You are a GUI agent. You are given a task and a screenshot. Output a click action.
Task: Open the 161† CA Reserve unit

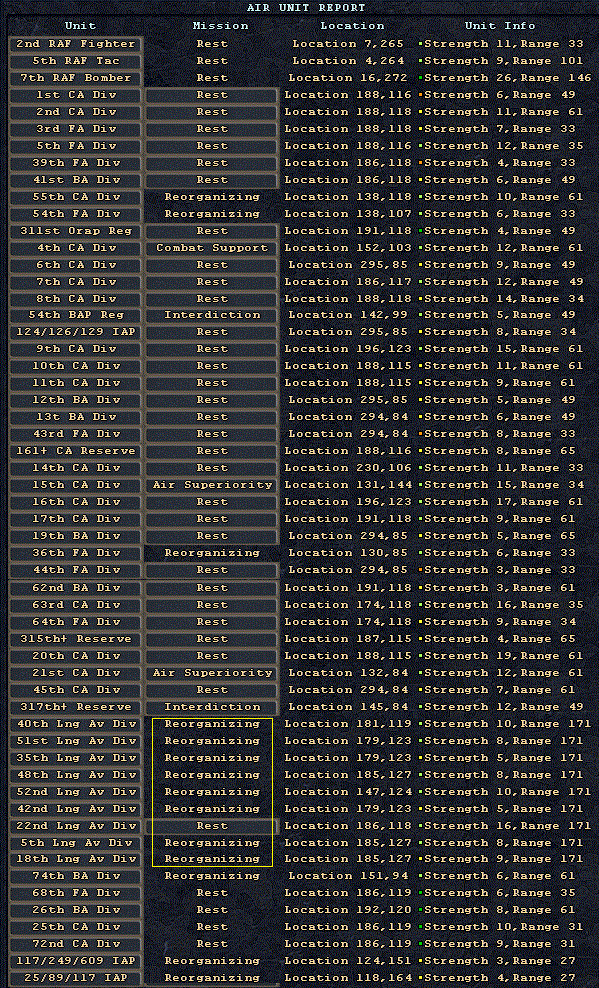pos(76,451)
